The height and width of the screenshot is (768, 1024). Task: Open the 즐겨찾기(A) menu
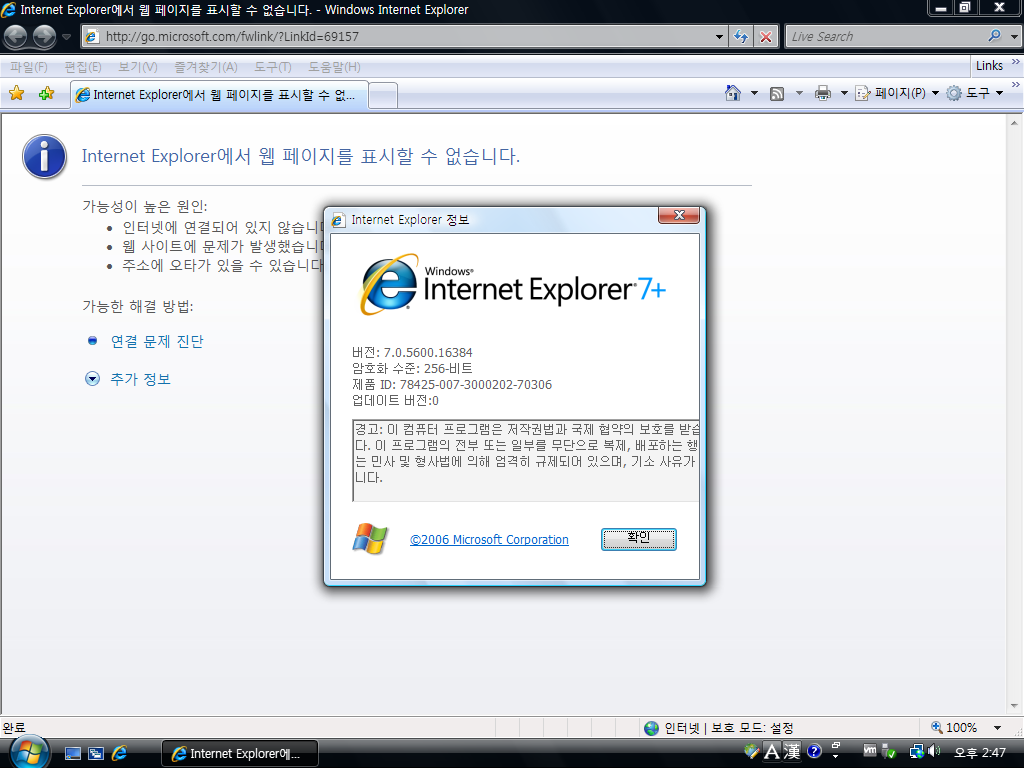pos(206,67)
